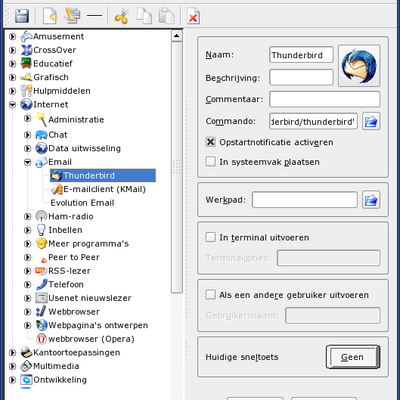Click the Naam input field

coord(301,55)
